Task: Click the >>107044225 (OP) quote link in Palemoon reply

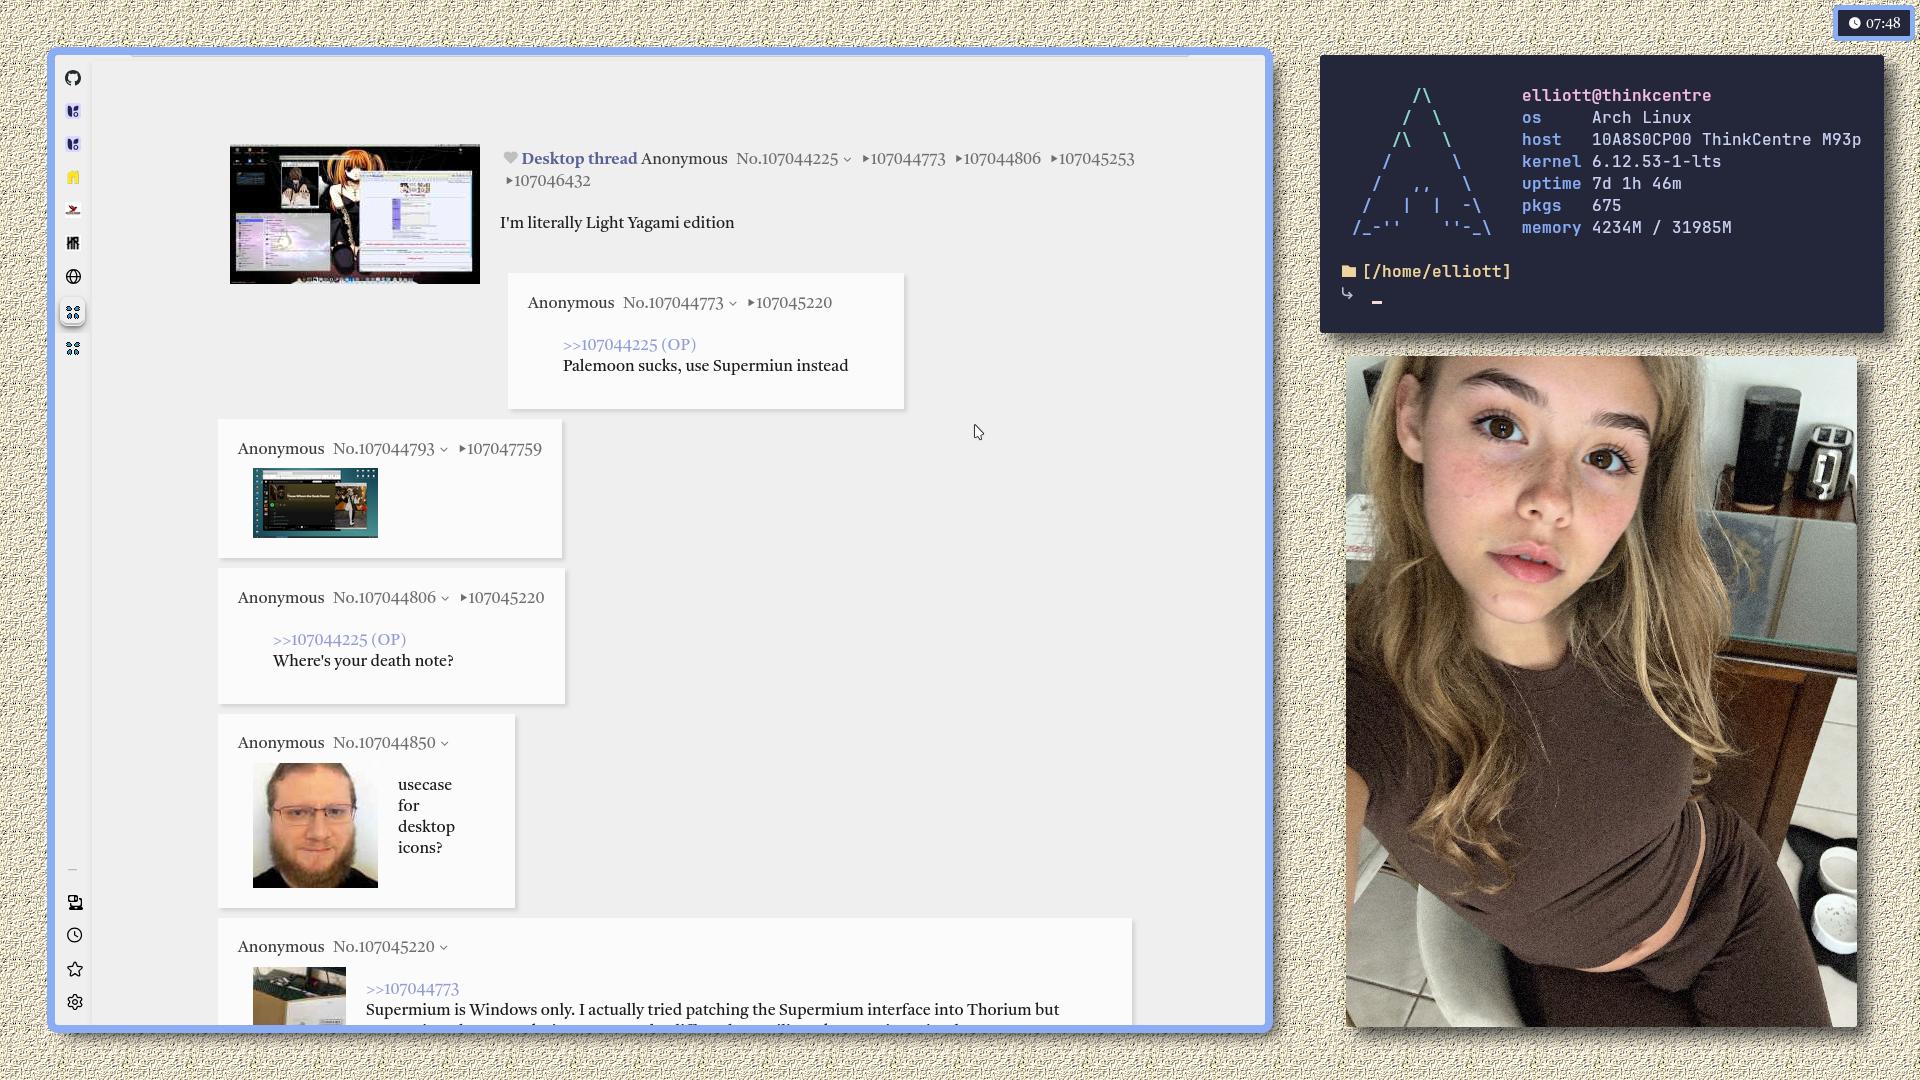Action: (x=629, y=344)
